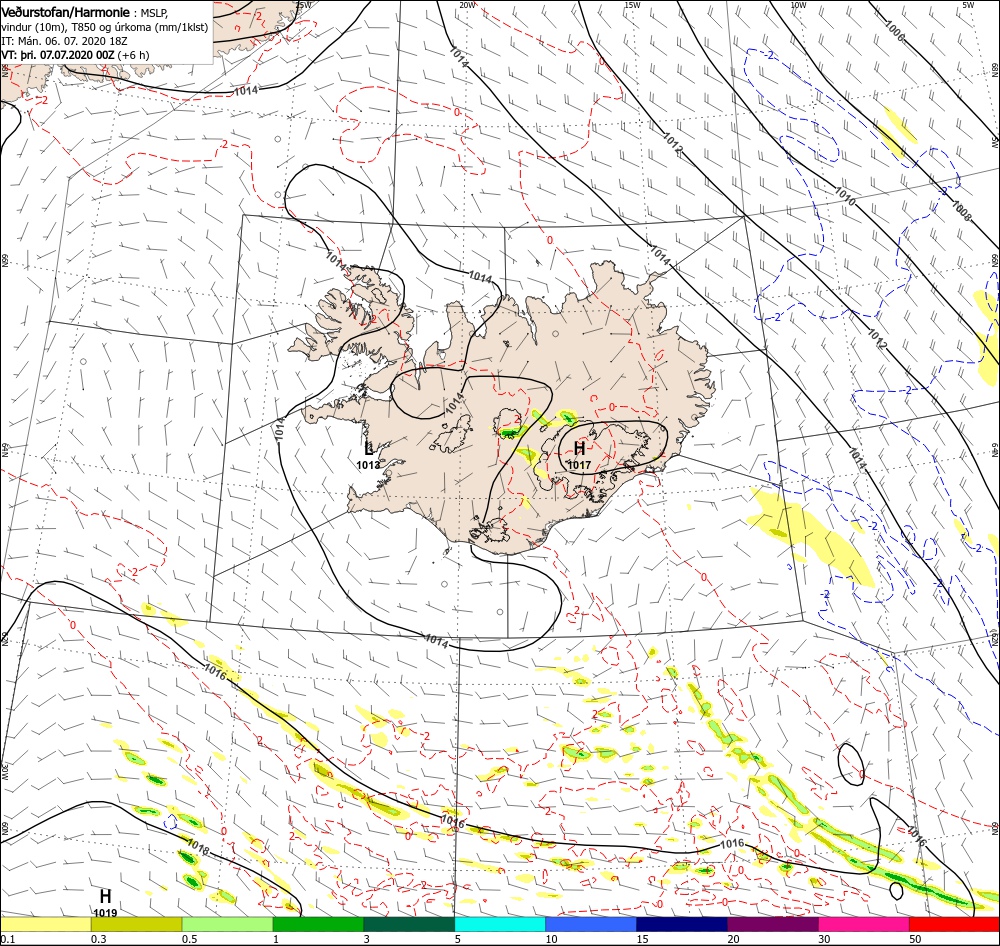Select the "VT: þri. 07.07.2020 00Z" valid time
This screenshot has height=946, width=1000.
click(58, 55)
